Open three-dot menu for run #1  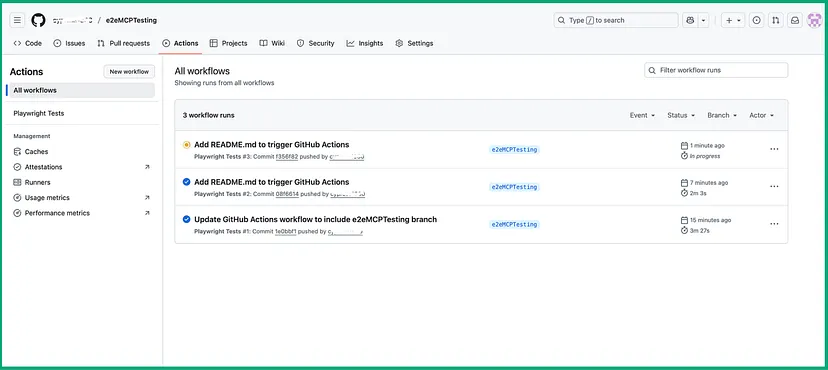tap(774, 224)
